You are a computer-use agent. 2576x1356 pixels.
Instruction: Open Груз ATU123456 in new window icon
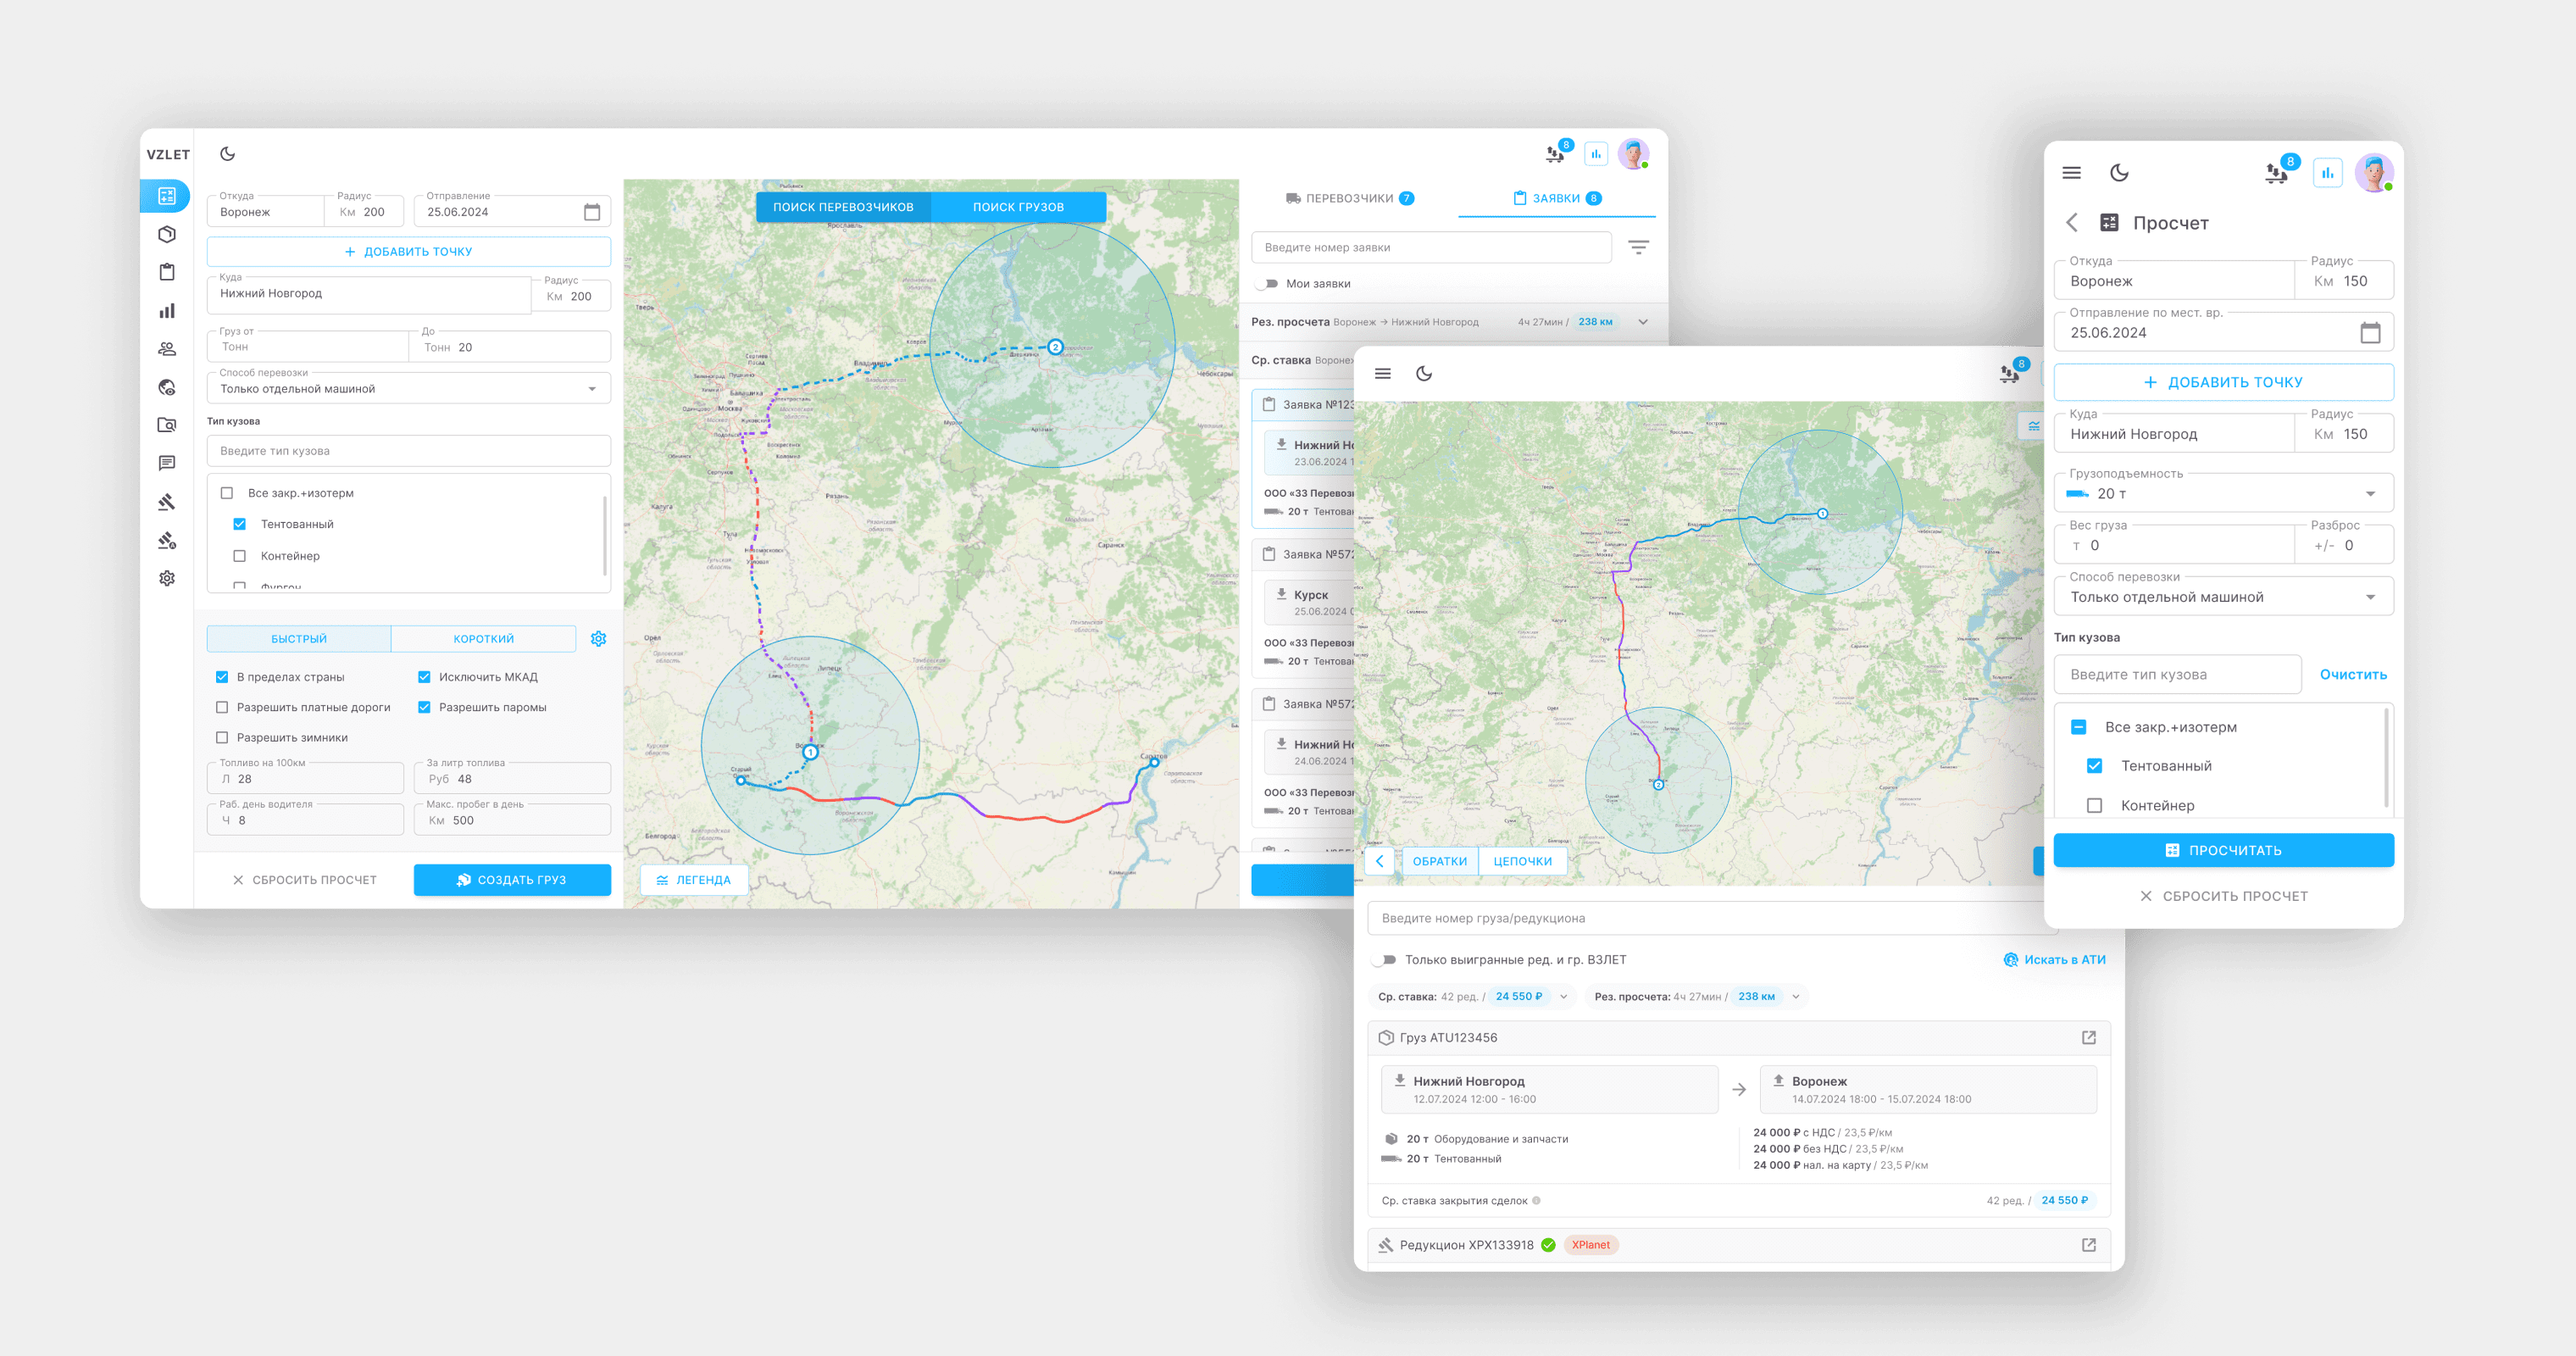click(2088, 1038)
